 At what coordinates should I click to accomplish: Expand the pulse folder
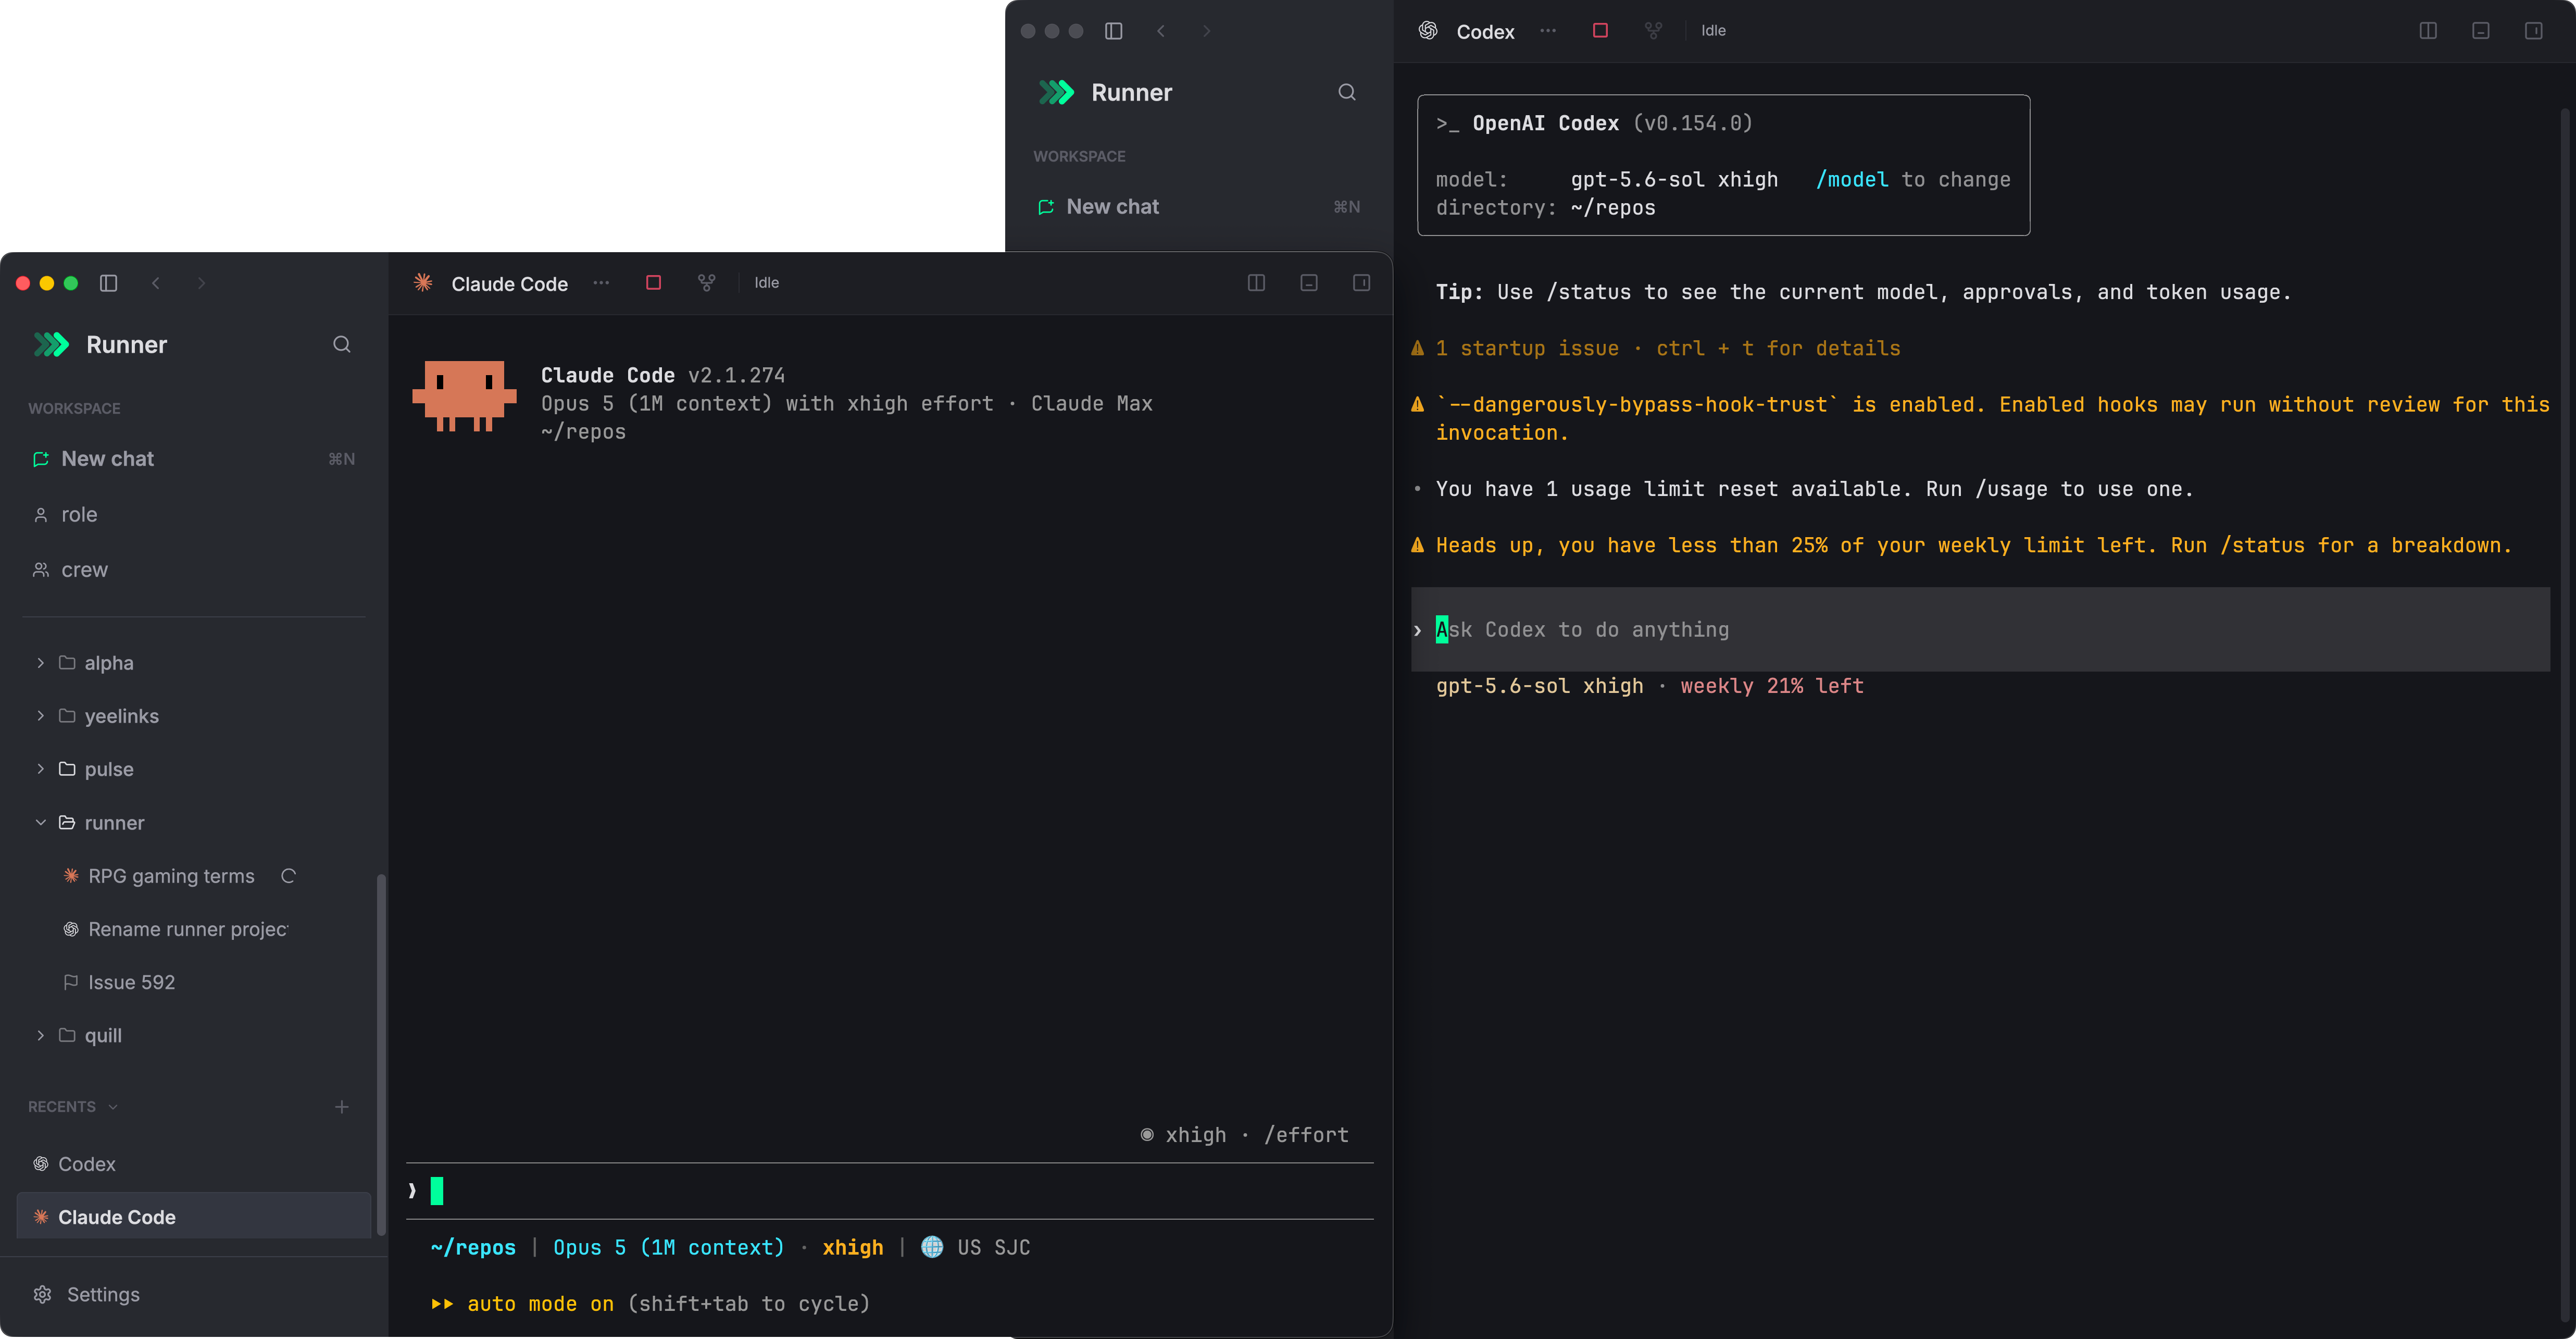tap(40, 769)
